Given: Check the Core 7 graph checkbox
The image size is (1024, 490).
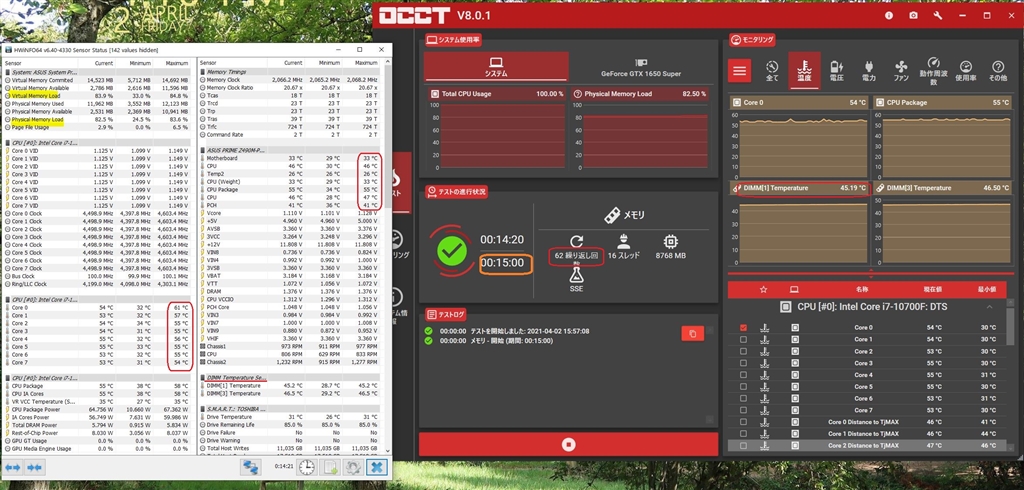Looking at the screenshot, I should point(743,410).
